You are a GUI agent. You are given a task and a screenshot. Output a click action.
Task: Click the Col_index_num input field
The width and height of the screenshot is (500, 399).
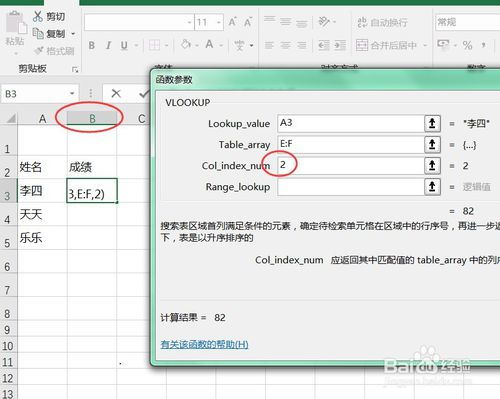click(351, 165)
